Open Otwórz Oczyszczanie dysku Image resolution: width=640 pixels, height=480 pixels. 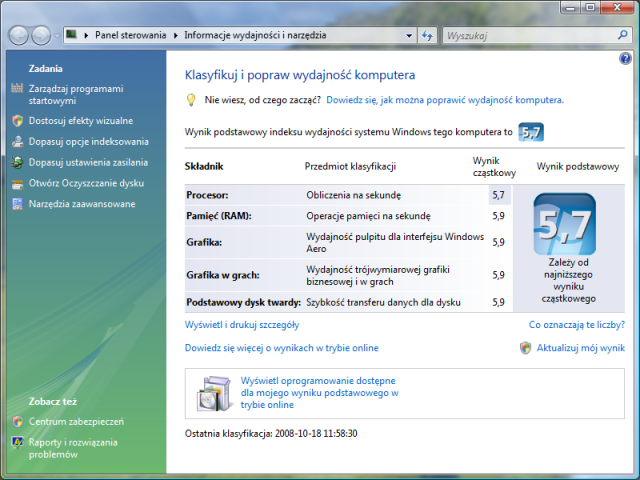(86, 183)
